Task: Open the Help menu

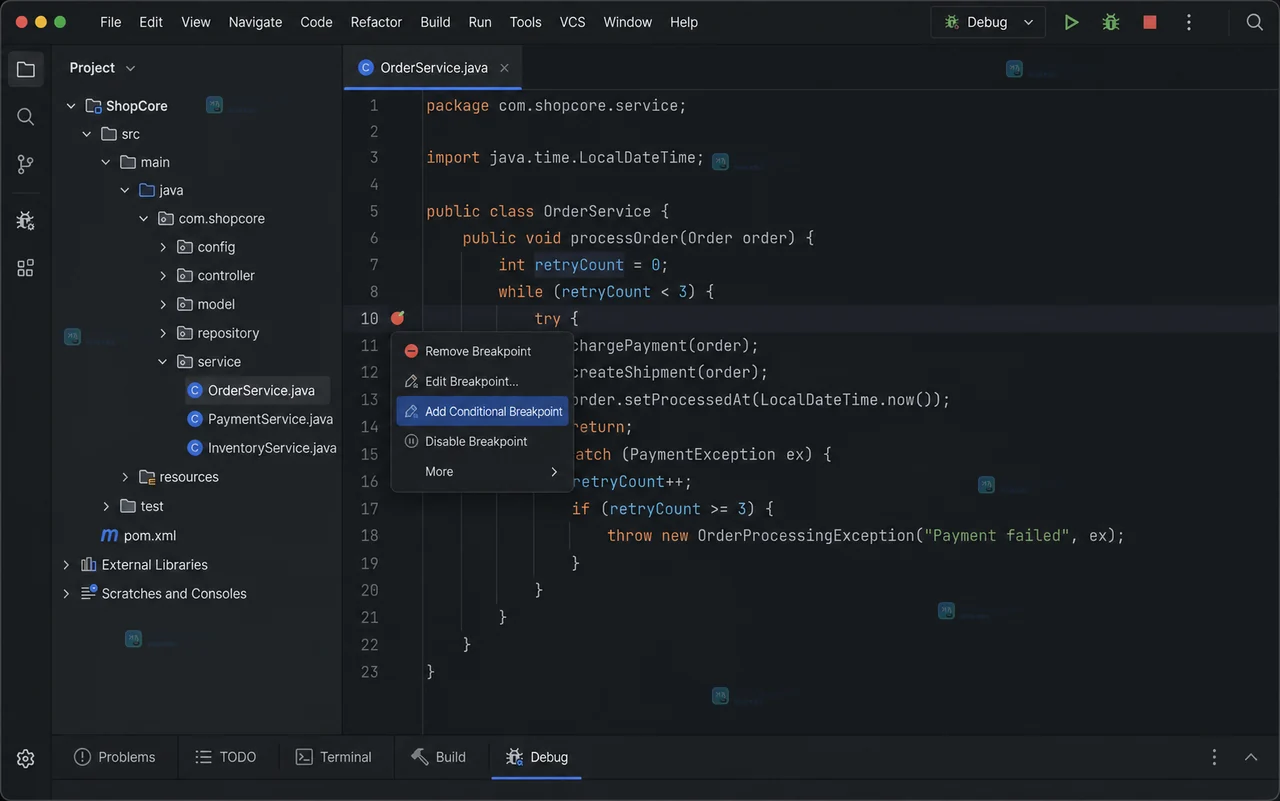Action: pyautogui.click(x=684, y=22)
